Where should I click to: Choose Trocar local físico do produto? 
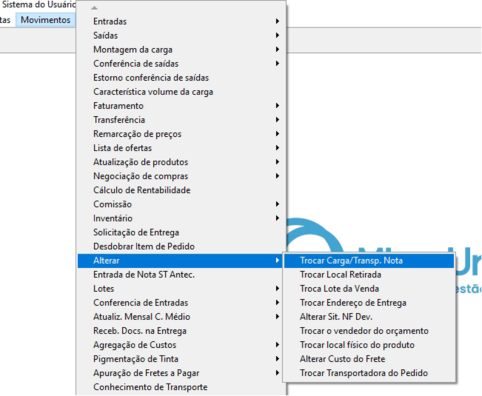pos(369,345)
